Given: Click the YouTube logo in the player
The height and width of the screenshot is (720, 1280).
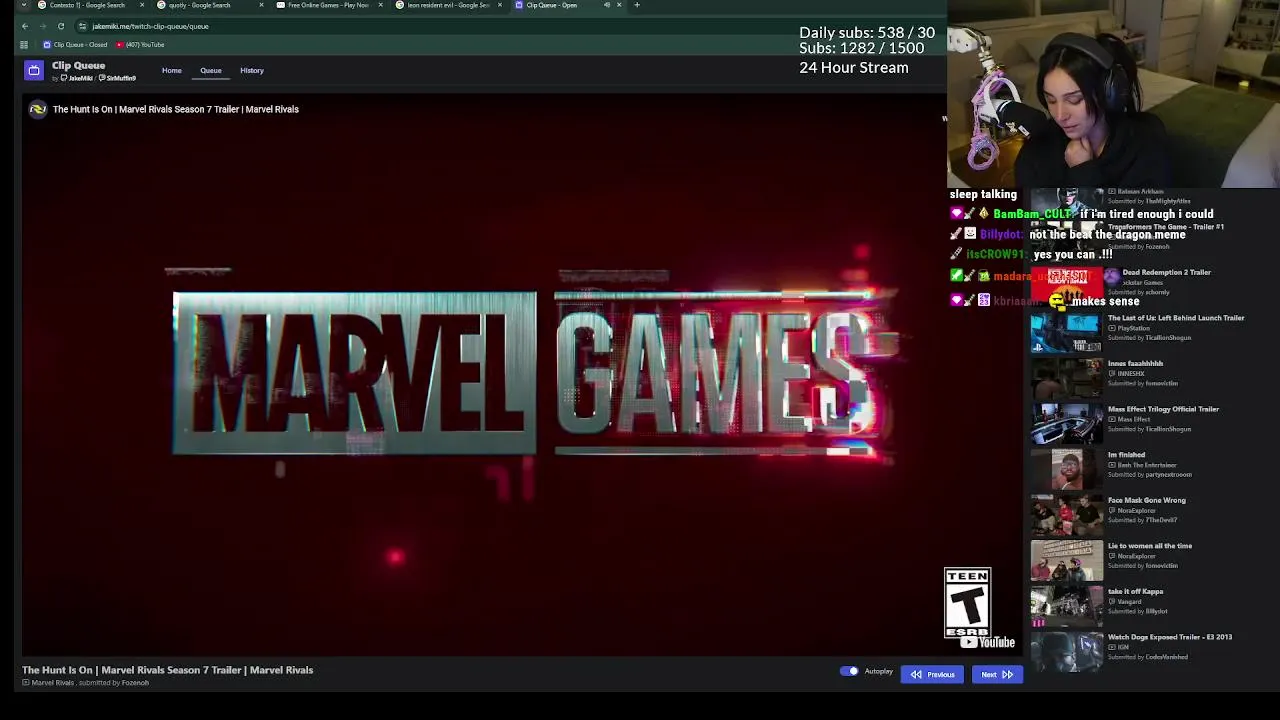Looking at the screenshot, I should coord(988,643).
